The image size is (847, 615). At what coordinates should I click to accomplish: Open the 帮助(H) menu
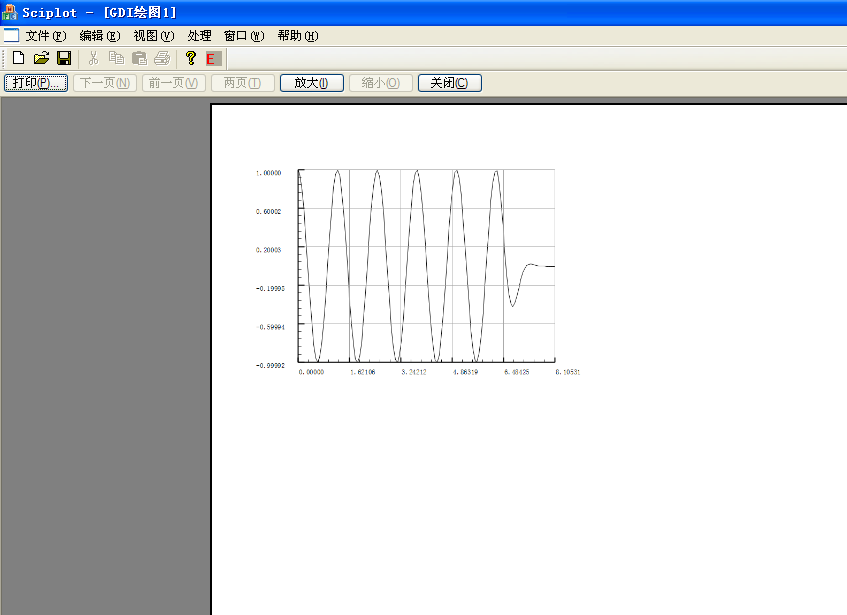297,36
